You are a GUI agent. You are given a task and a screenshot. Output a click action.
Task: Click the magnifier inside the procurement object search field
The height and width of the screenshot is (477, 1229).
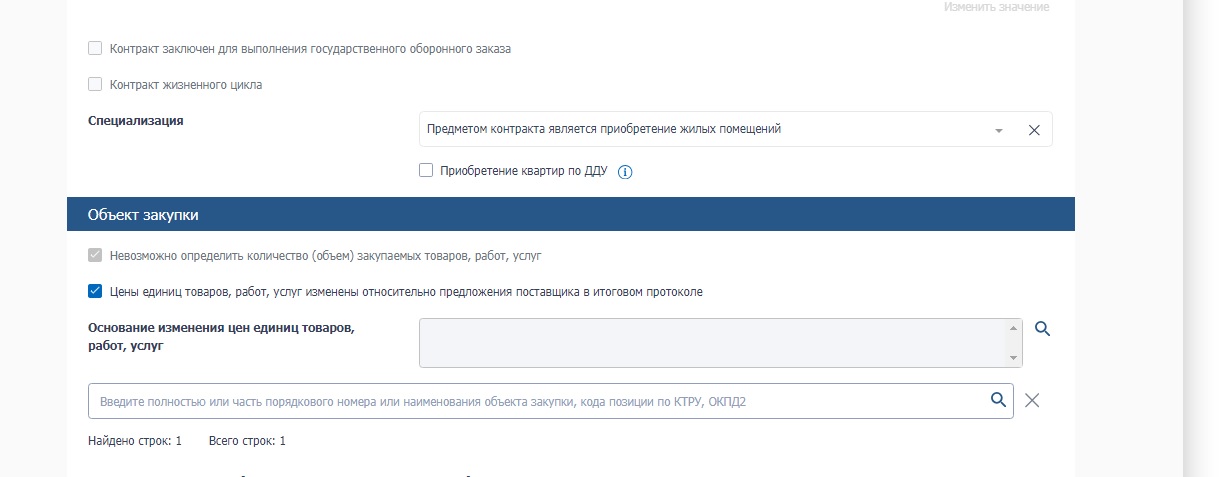(997, 400)
